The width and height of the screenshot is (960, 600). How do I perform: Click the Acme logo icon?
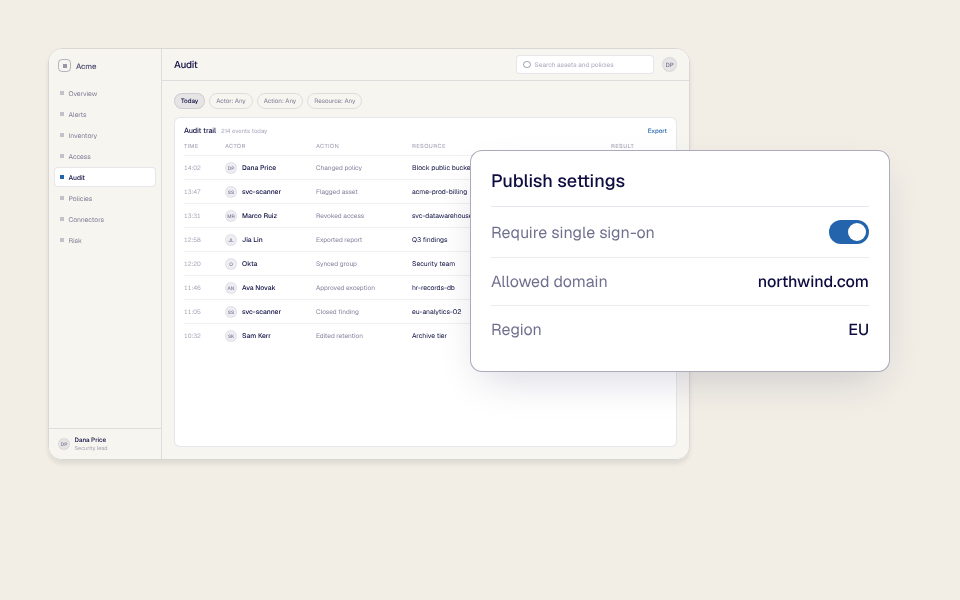coord(64,66)
